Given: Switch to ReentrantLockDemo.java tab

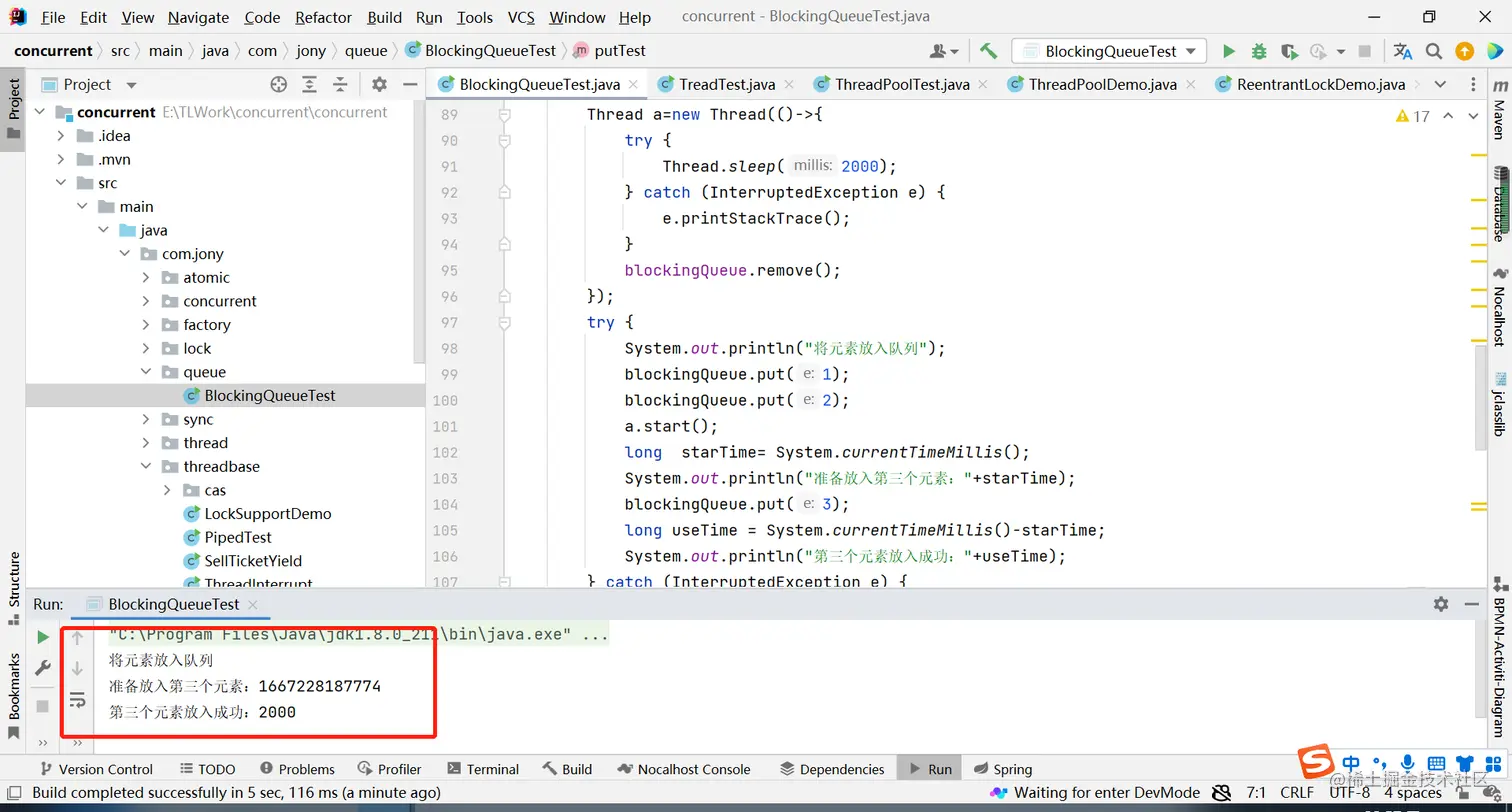Looking at the screenshot, I should coord(1320,84).
